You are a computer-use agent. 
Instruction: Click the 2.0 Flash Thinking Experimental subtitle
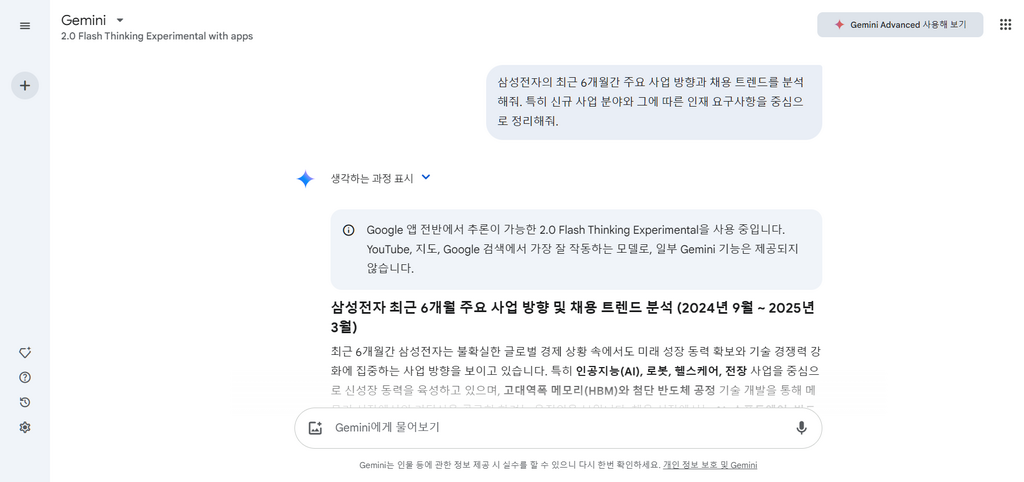pyautogui.click(x=157, y=37)
